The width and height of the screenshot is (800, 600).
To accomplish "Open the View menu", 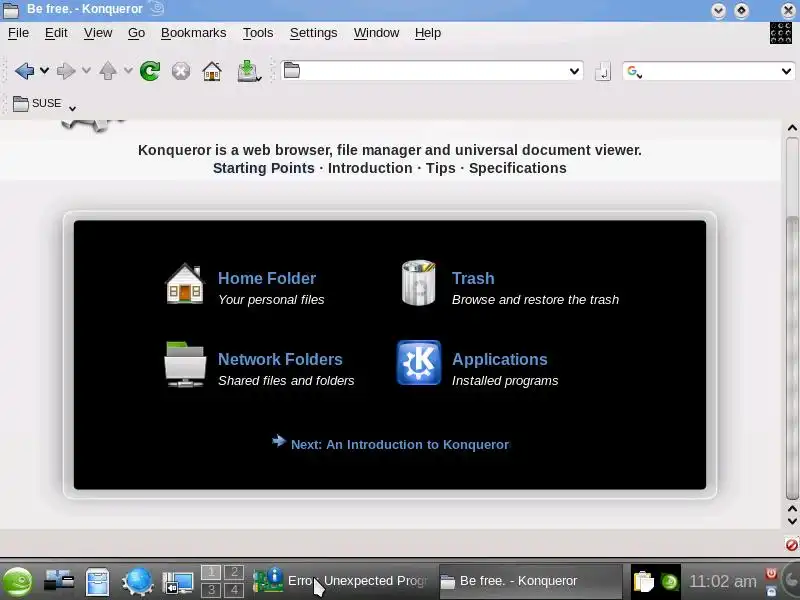I will click(98, 33).
